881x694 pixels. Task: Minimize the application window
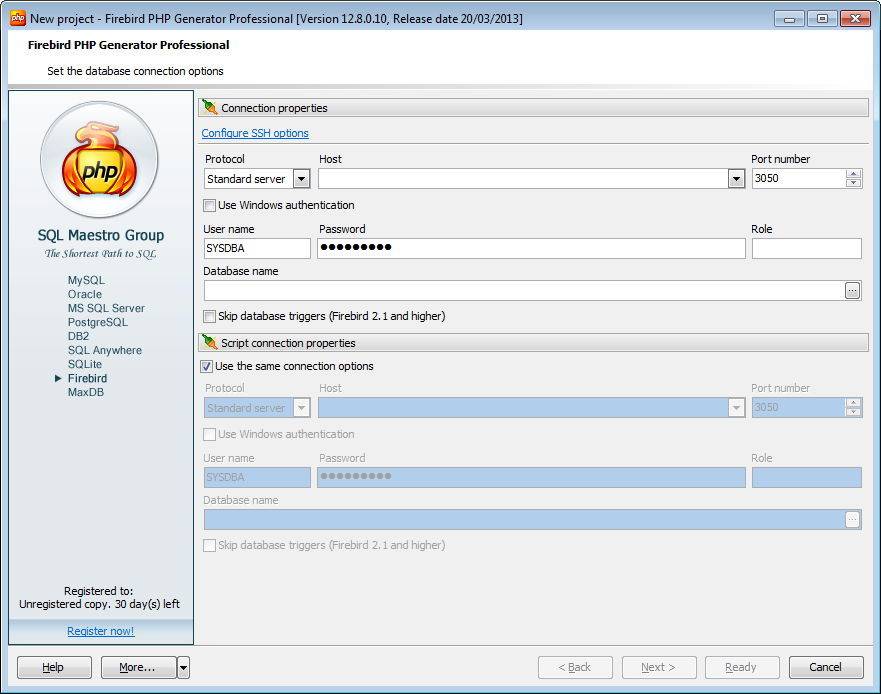pyautogui.click(x=789, y=19)
